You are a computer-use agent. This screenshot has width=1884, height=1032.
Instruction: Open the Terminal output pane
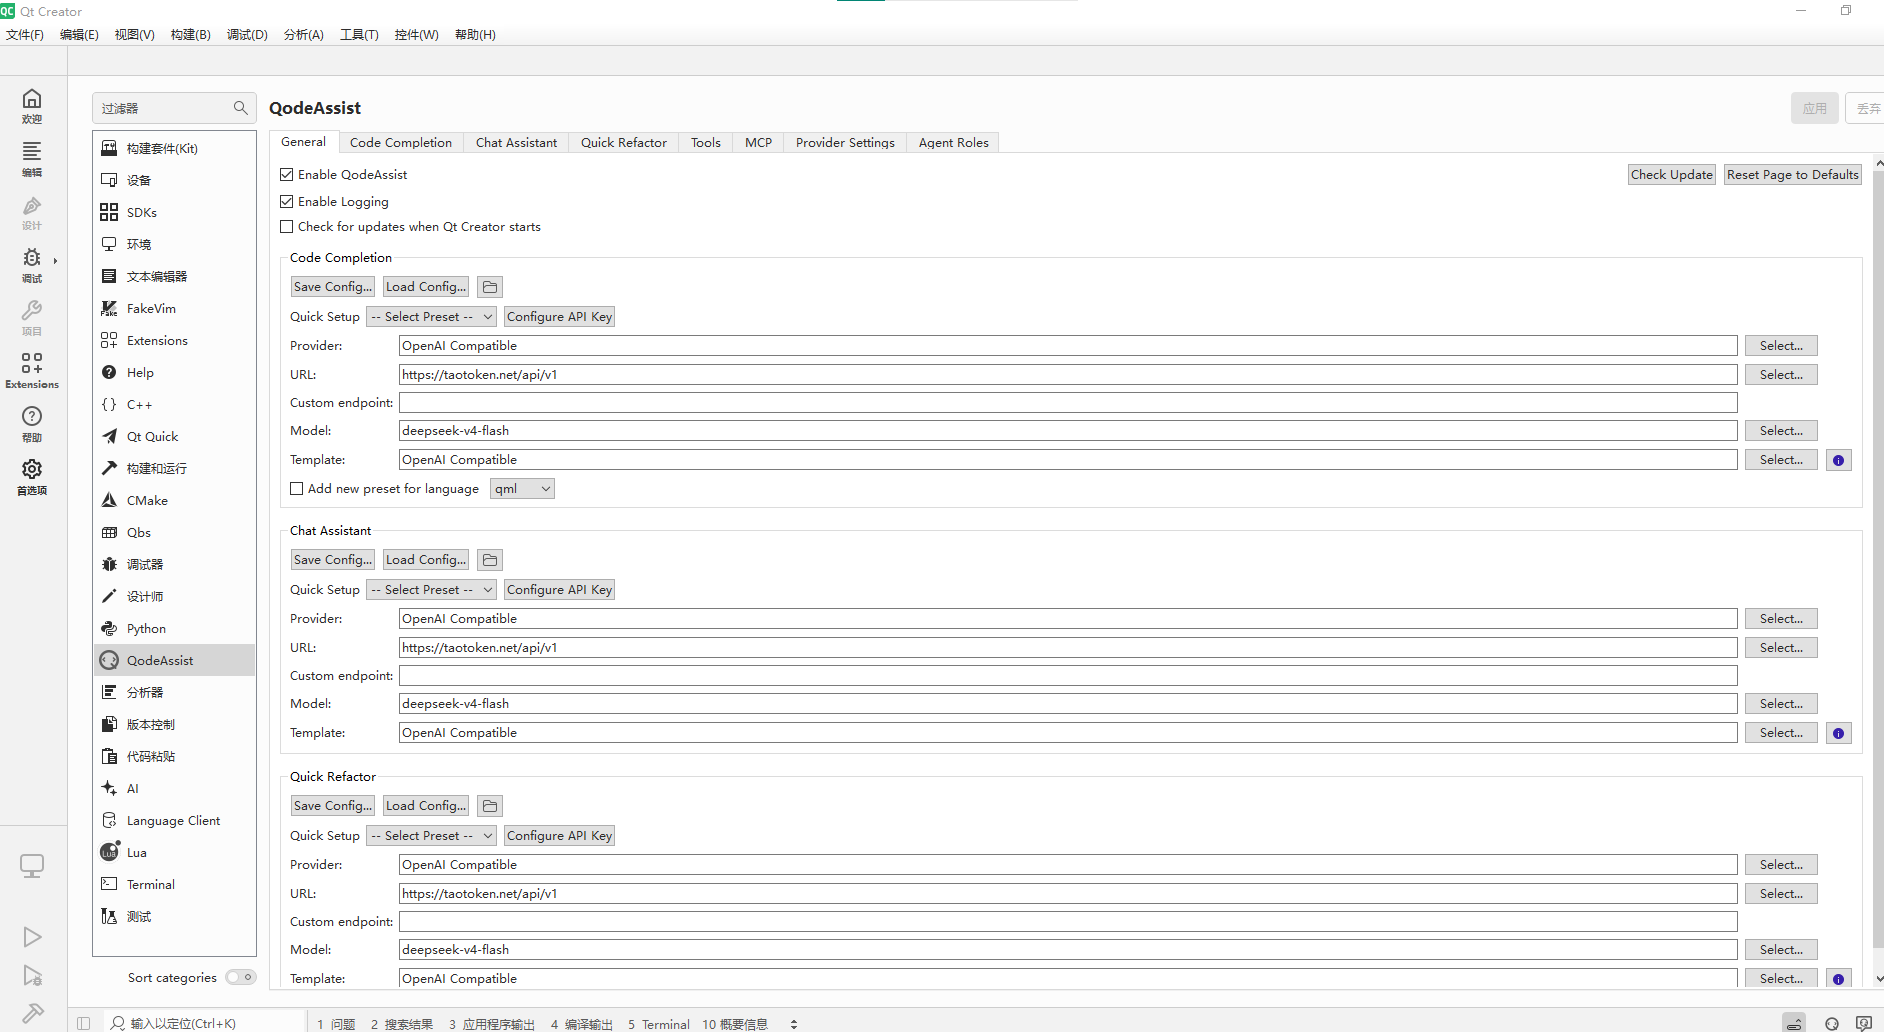659,1024
